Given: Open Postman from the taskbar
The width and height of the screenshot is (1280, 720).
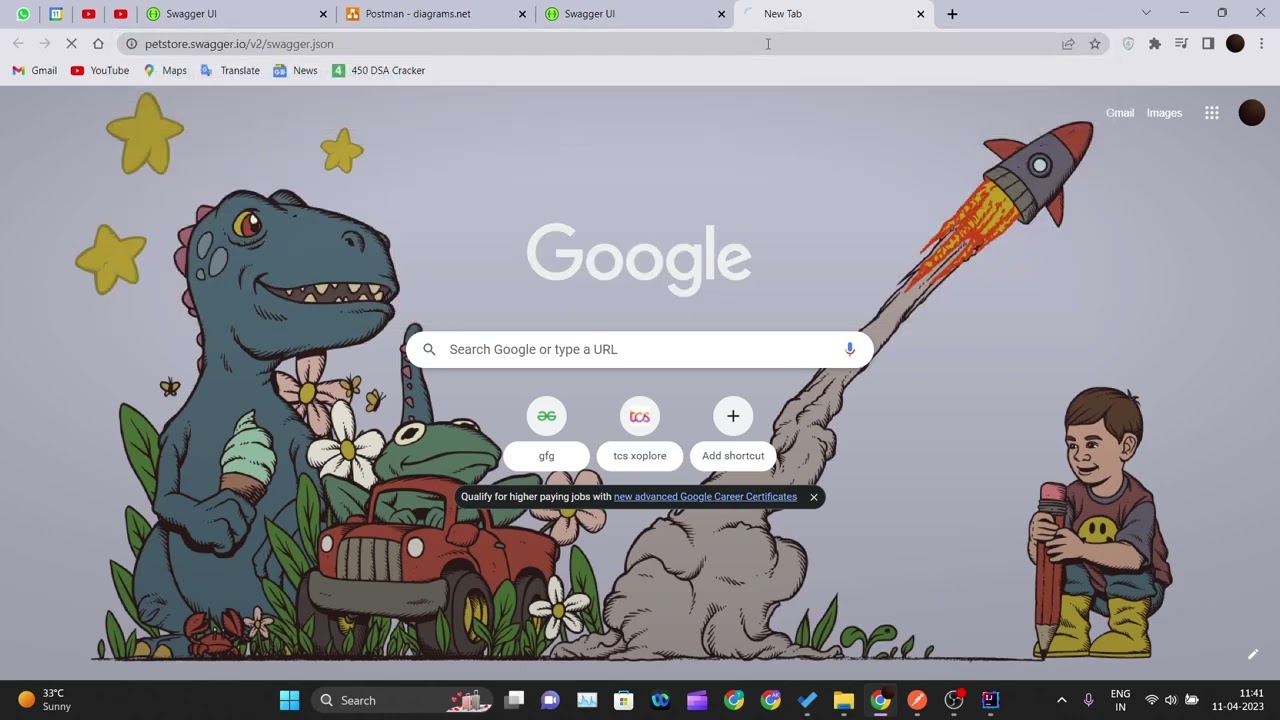Looking at the screenshot, I should [917, 700].
